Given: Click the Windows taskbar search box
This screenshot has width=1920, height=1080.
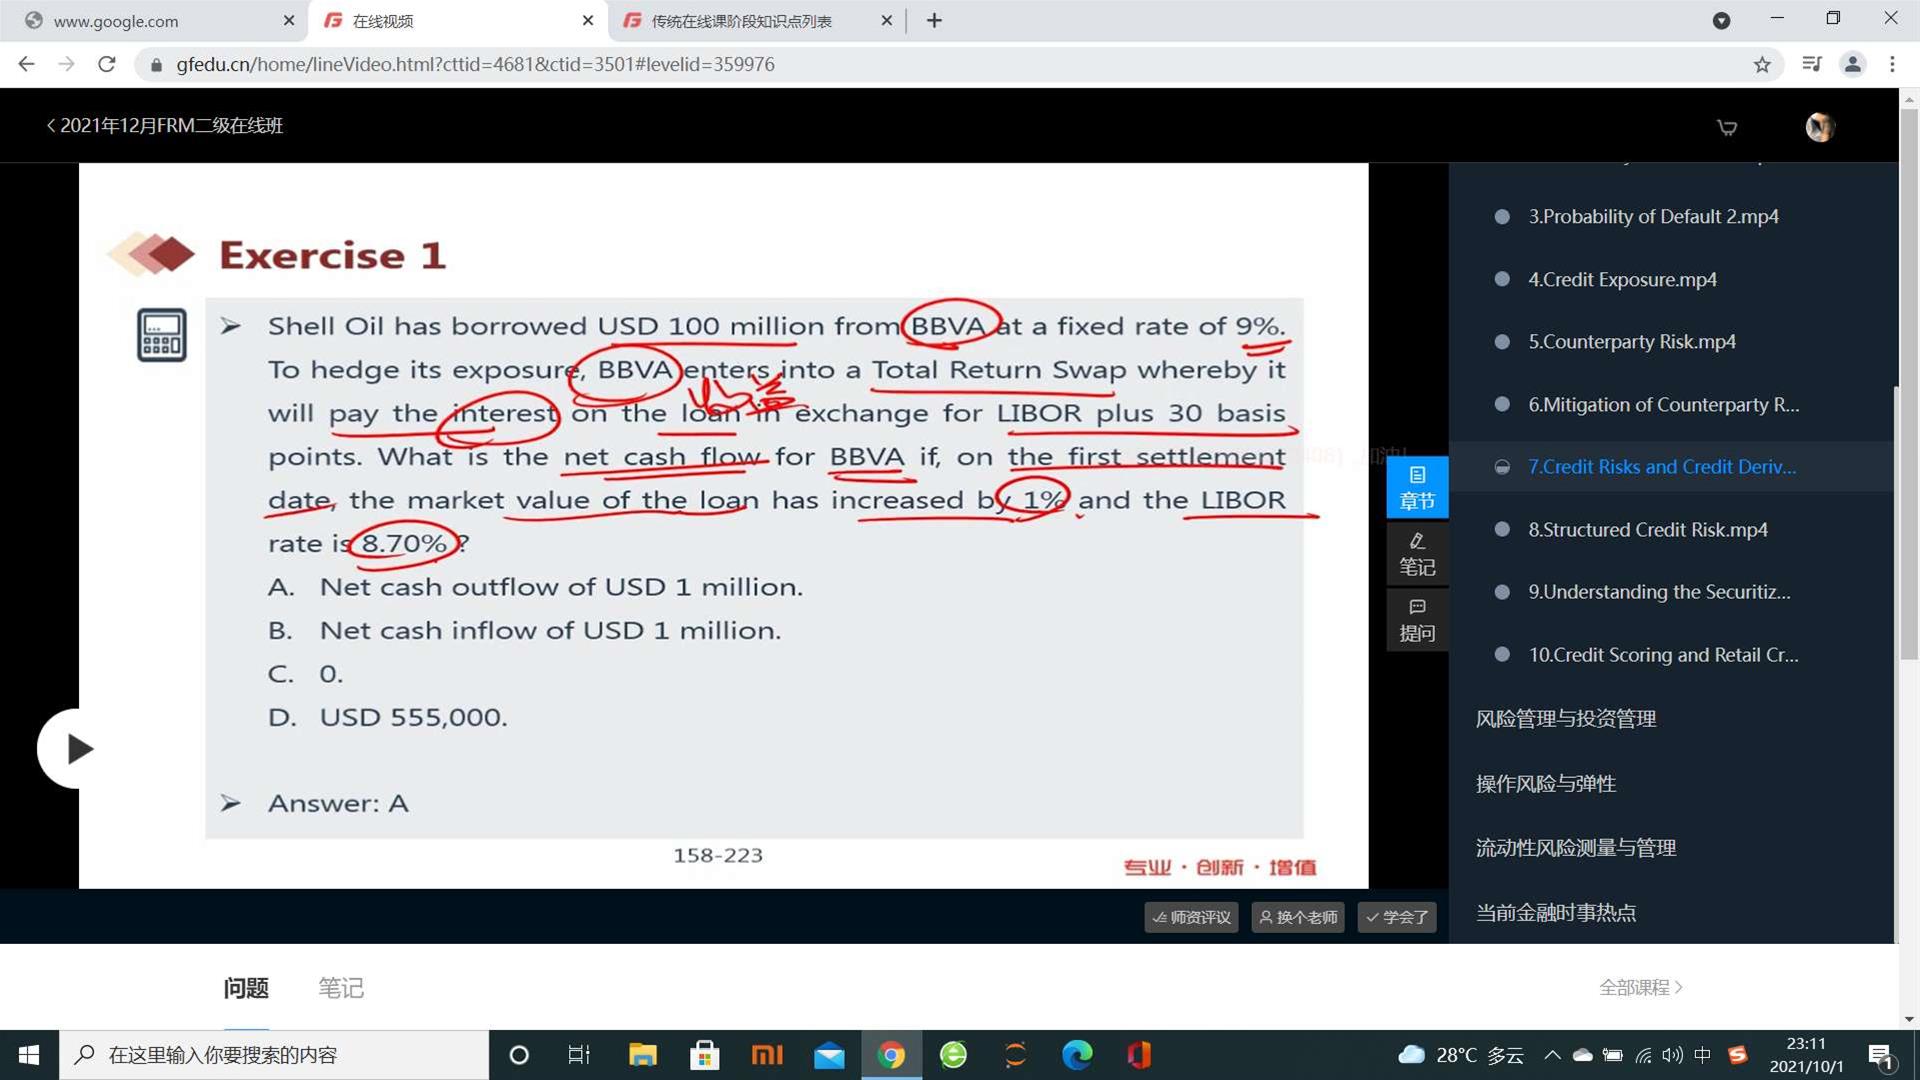Looking at the screenshot, I should pyautogui.click(x=275, y=1055).
